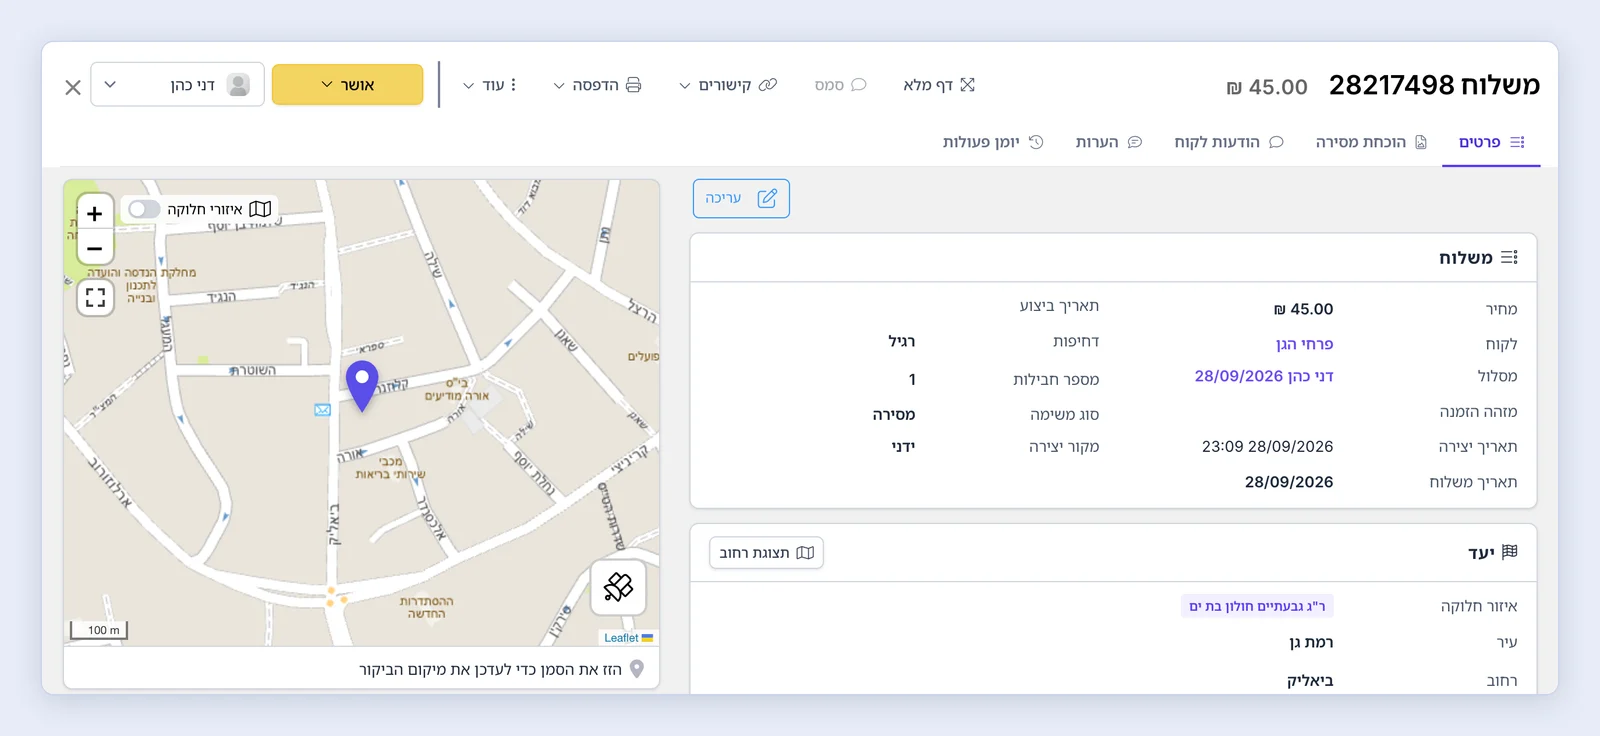The height and width of the screenshot is (736, 1600).
Task: Click the price value ₪ 45.00 in משלוח card
Action: 1303,309
